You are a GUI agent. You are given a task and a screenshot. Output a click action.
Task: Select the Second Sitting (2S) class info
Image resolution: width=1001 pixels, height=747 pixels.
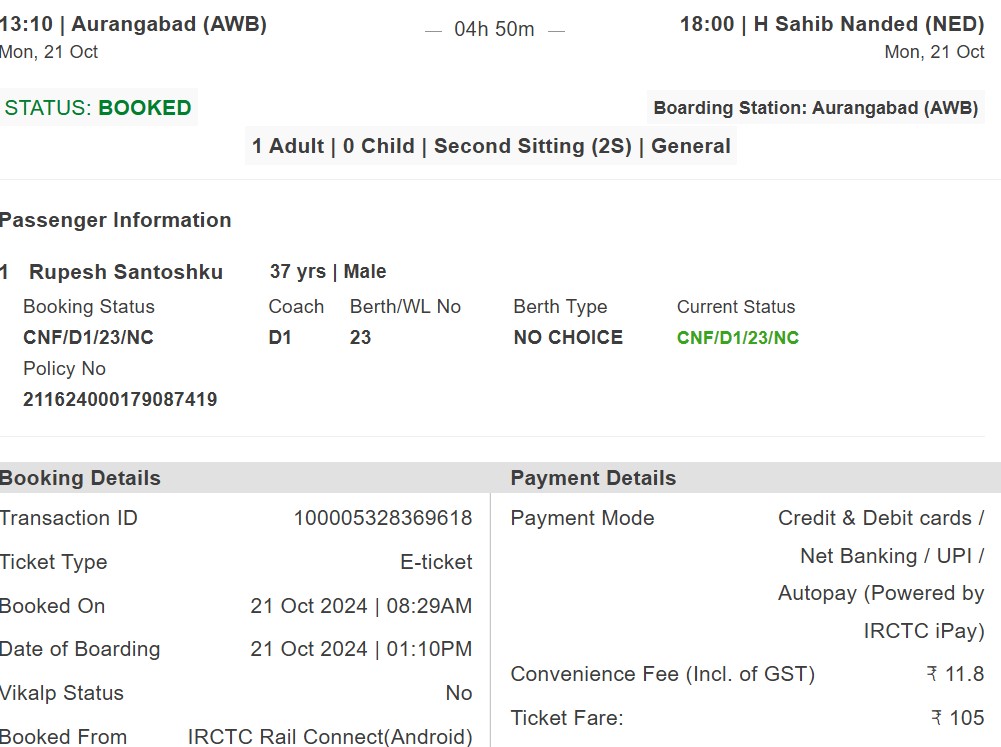pos(533,146)
